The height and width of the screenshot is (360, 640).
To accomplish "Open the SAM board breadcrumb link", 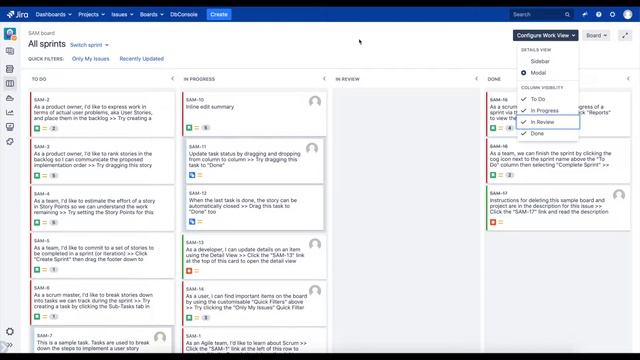I will click(41, 33).
